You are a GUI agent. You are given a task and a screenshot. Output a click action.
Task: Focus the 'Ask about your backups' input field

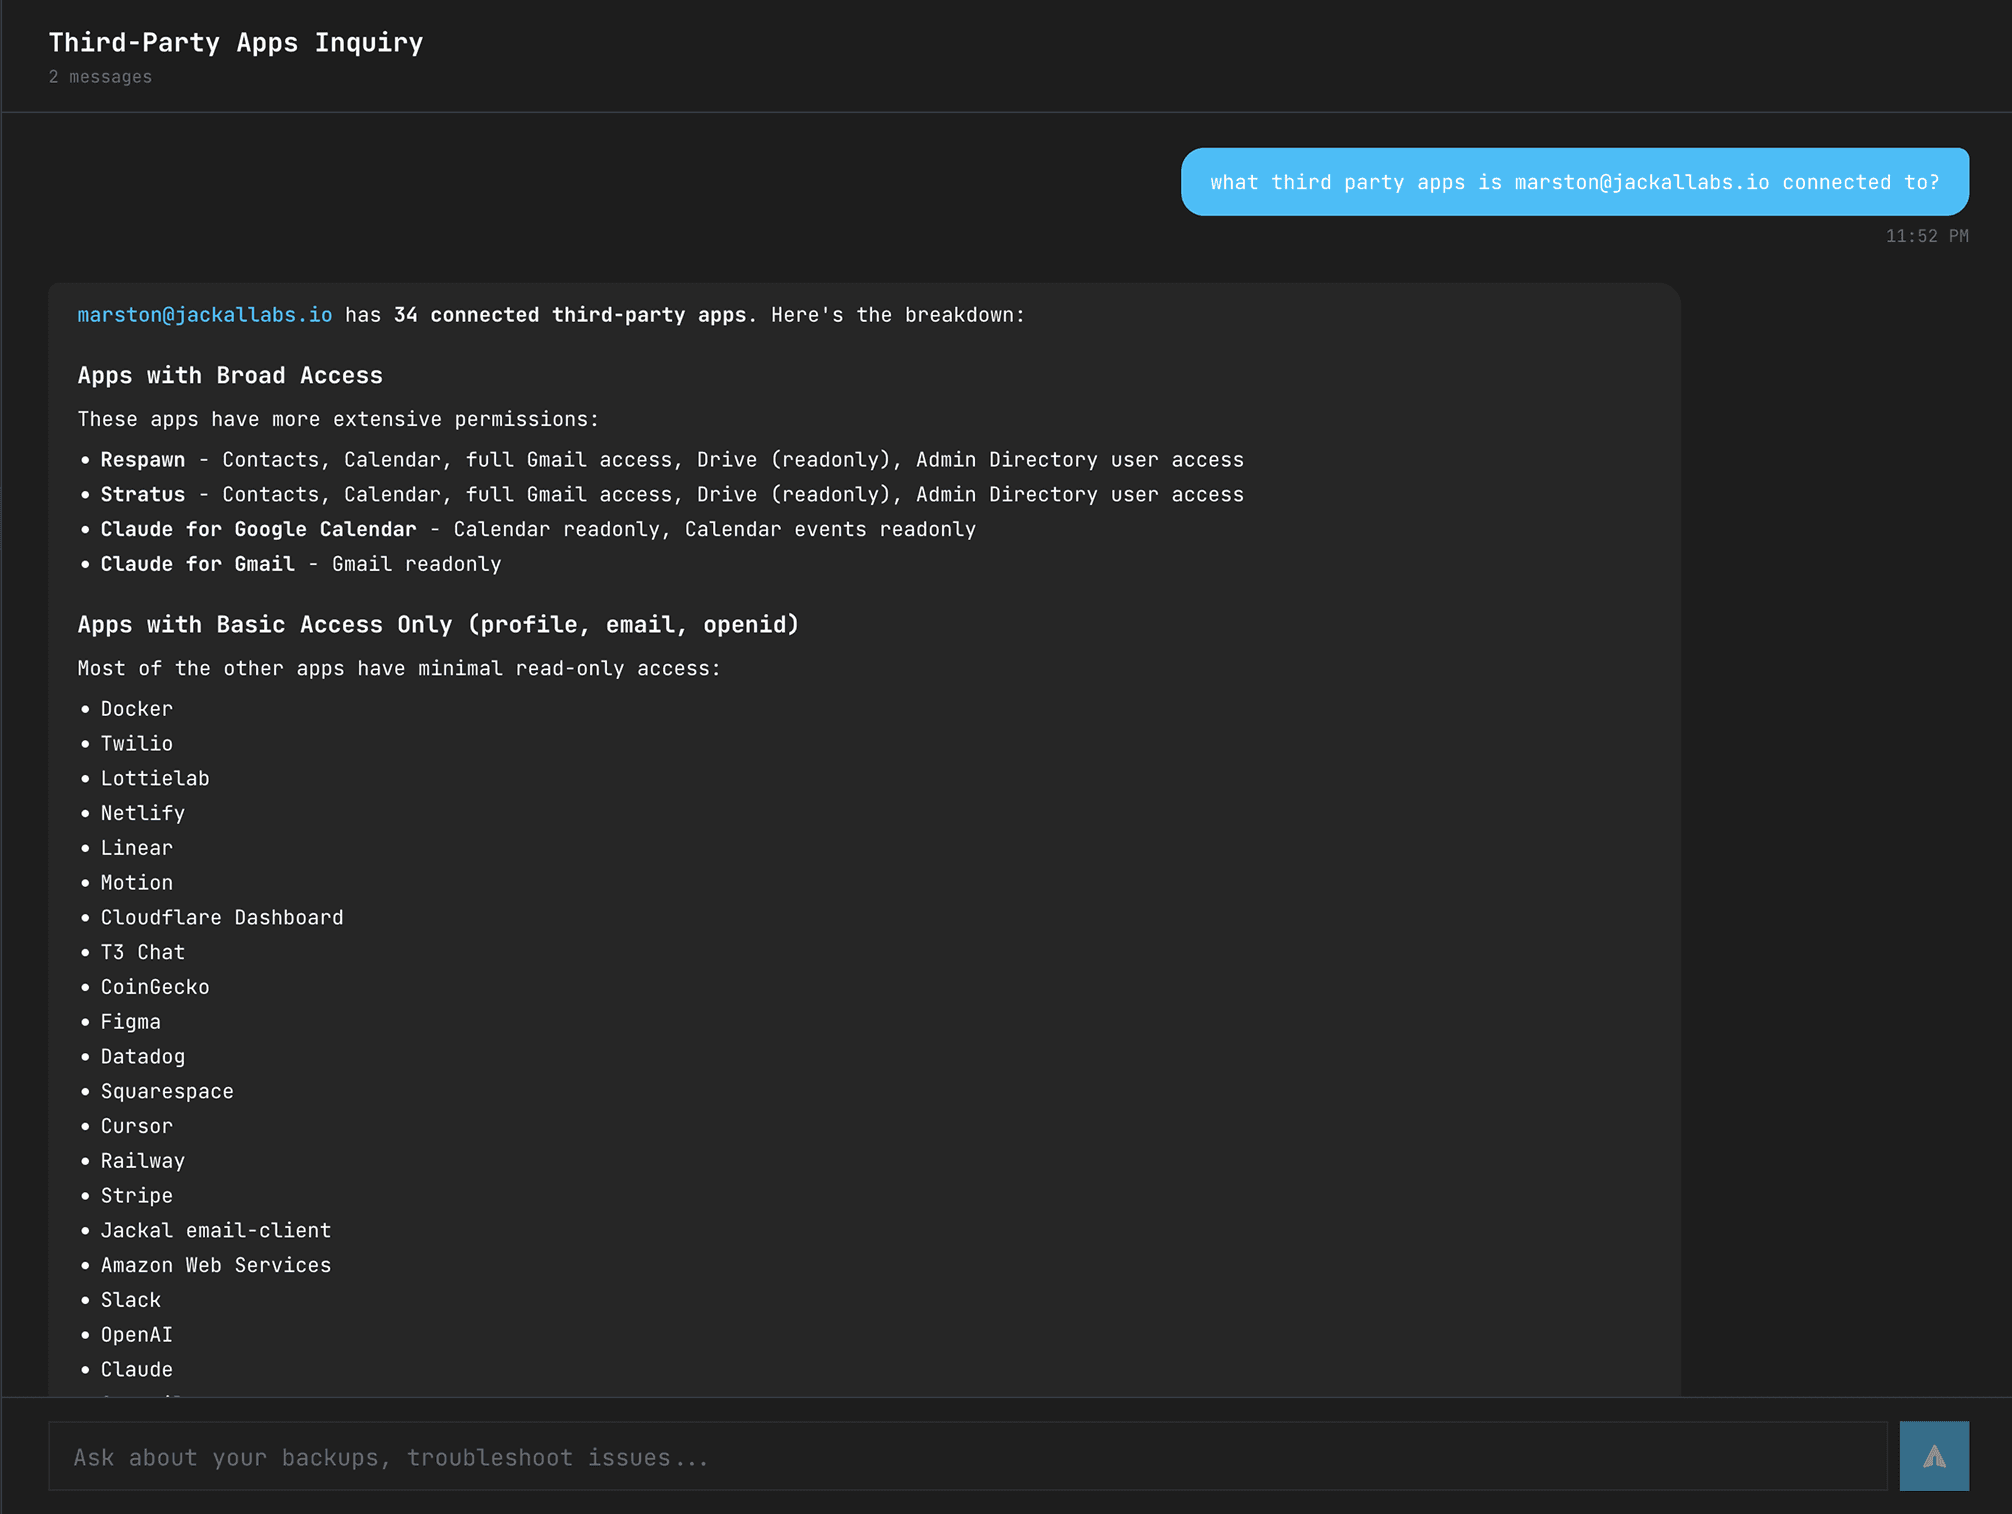(x=966, y=1457)
